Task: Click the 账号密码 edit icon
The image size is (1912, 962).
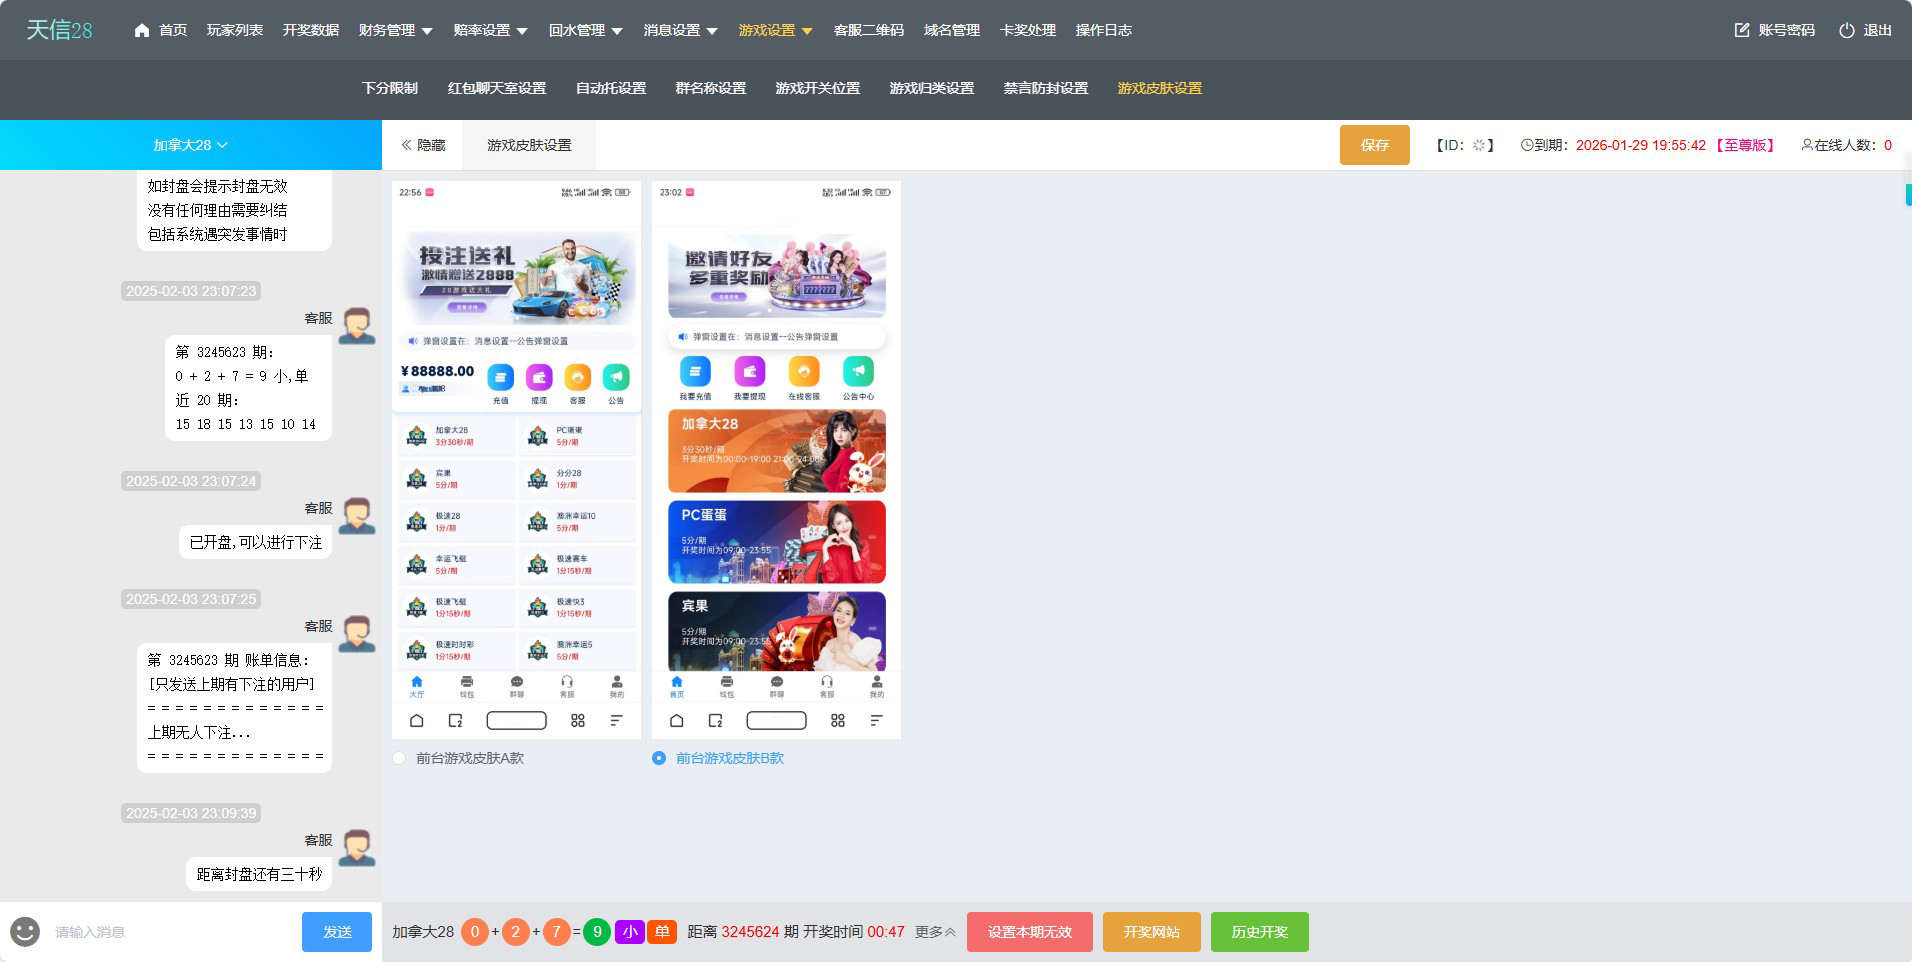Action: tap(1742, 30)
